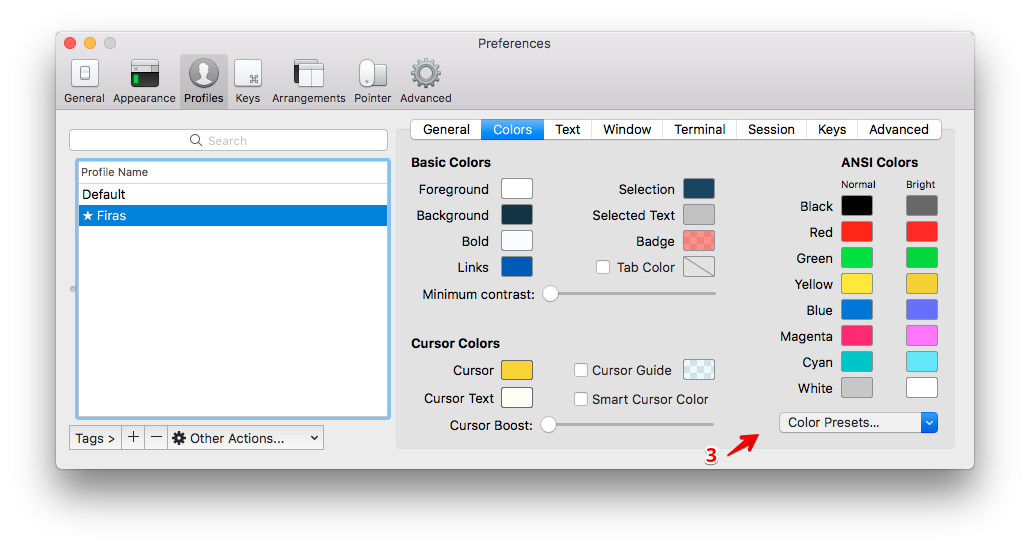
Task: Open the Keys preferences toolbar icon
Action: click(248, 74)
